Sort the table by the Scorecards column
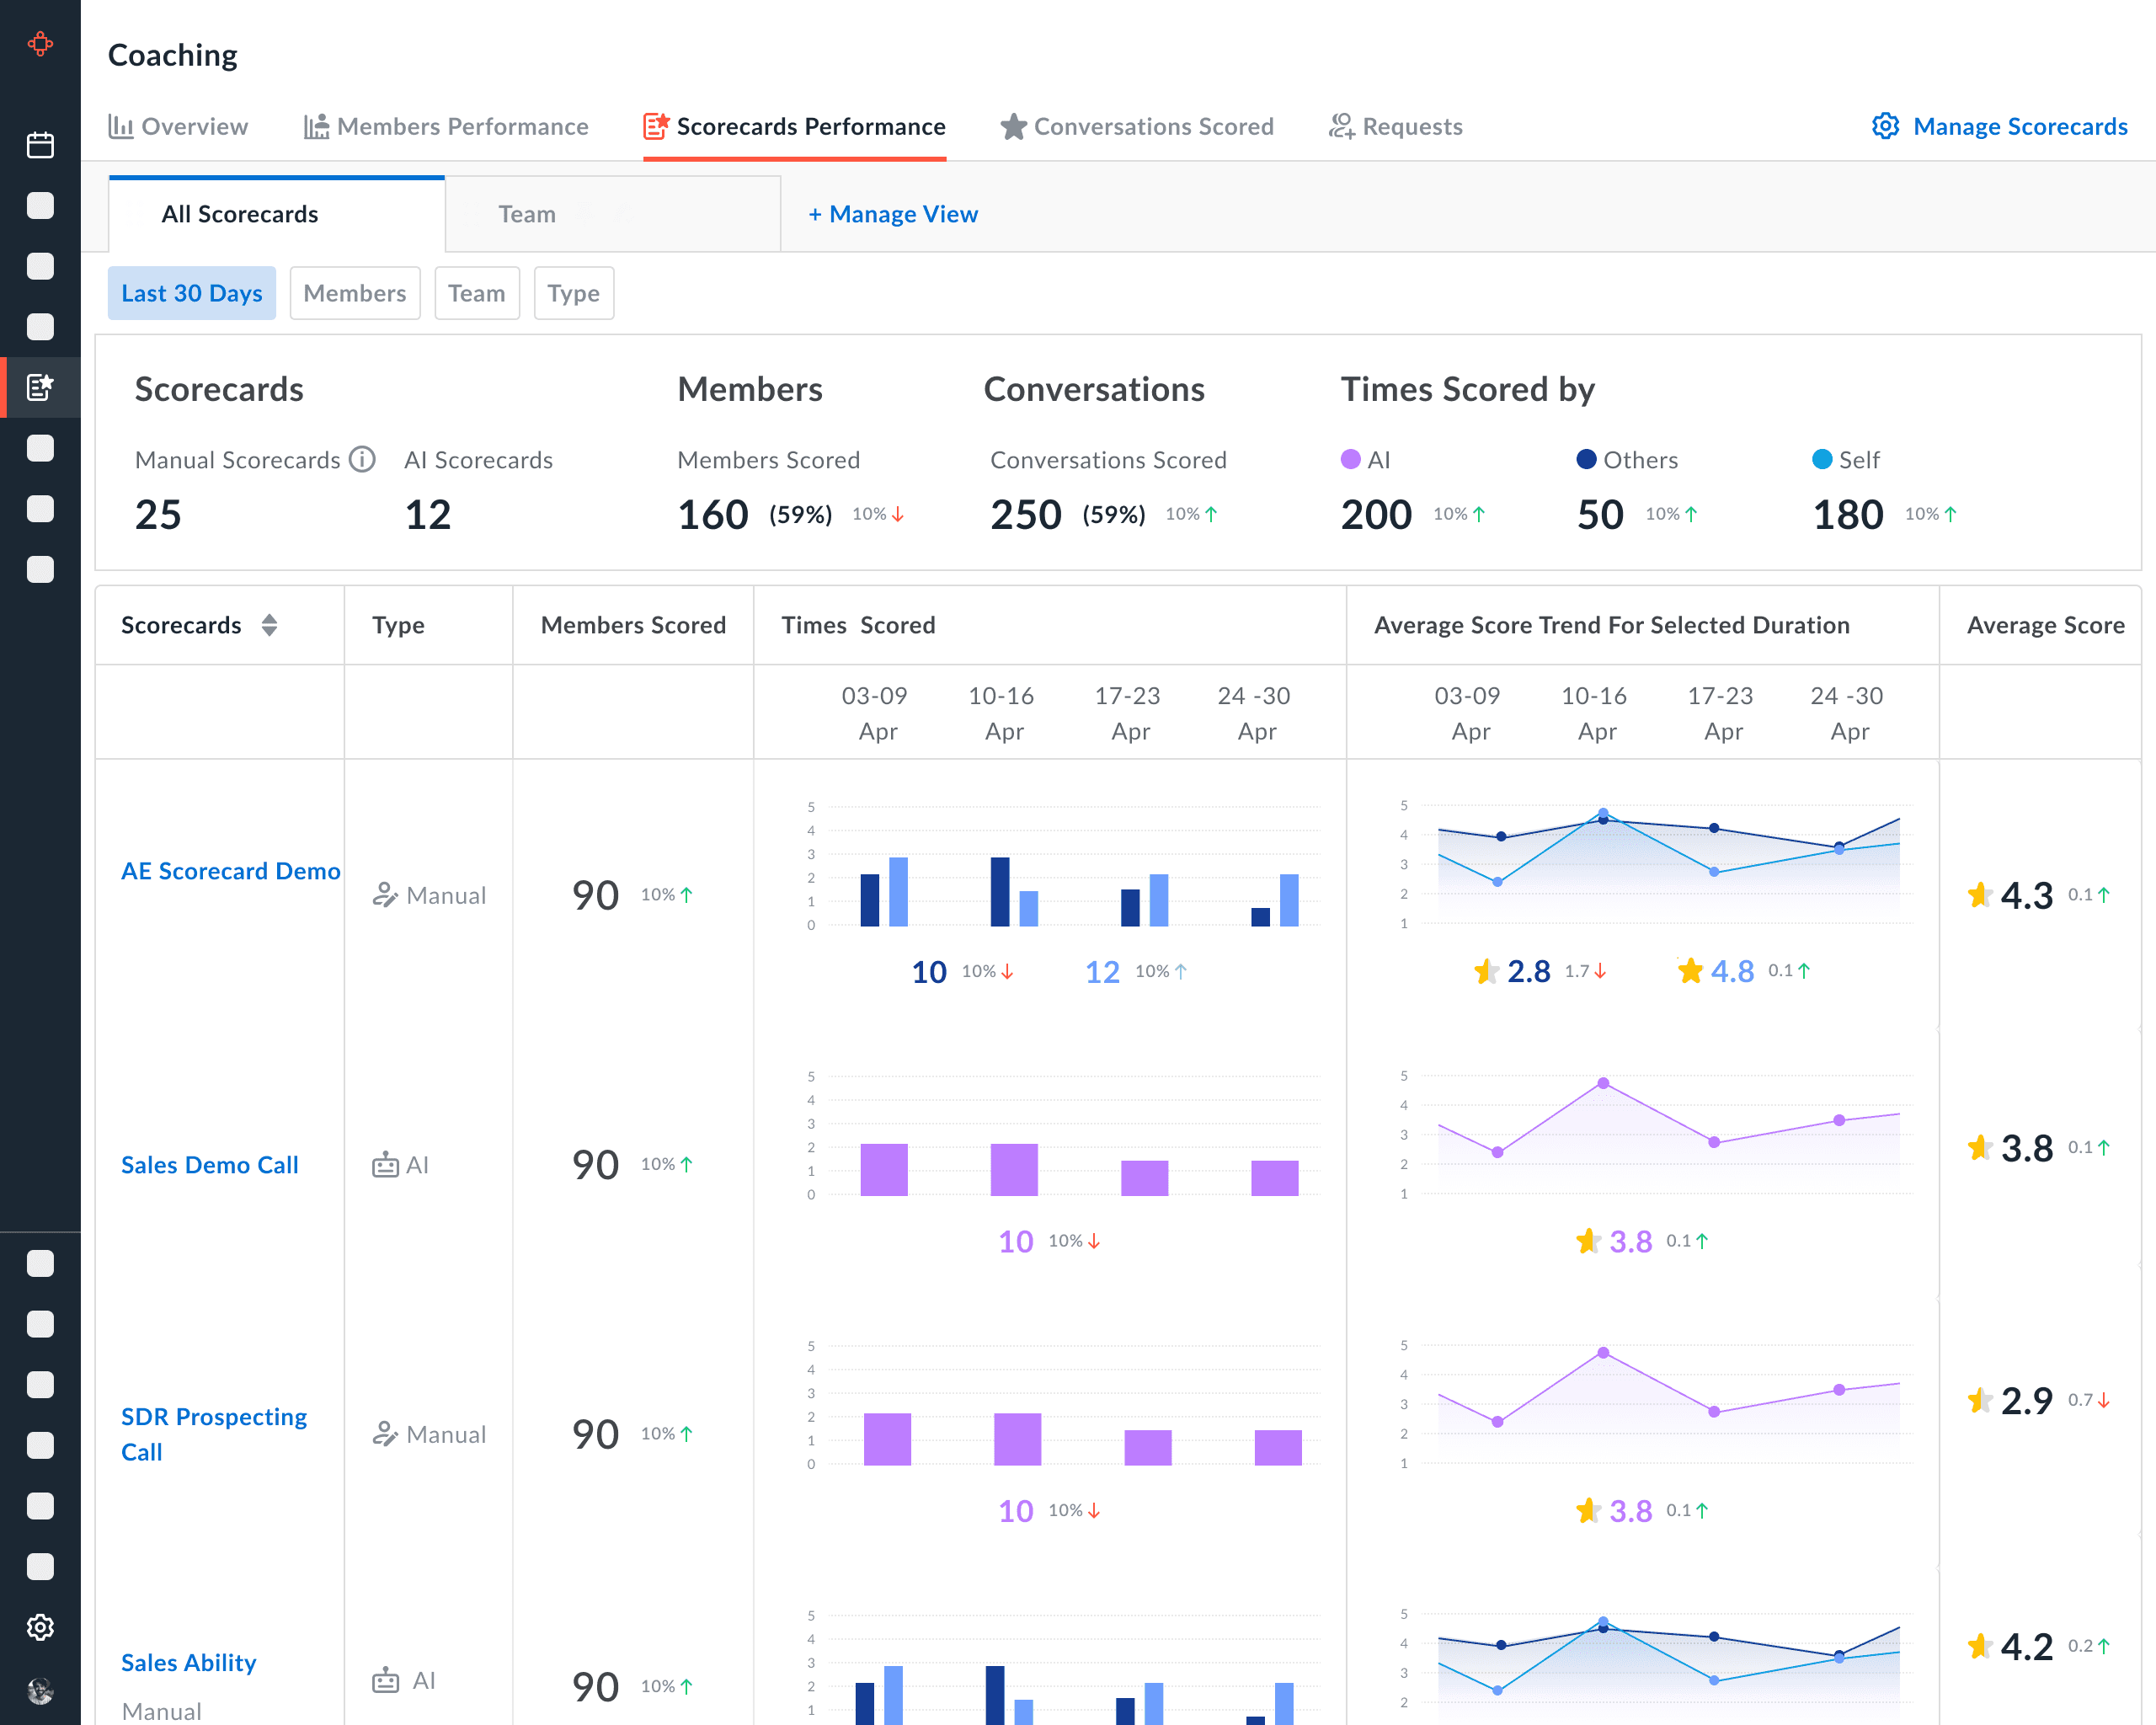 [x=269, y=625]
